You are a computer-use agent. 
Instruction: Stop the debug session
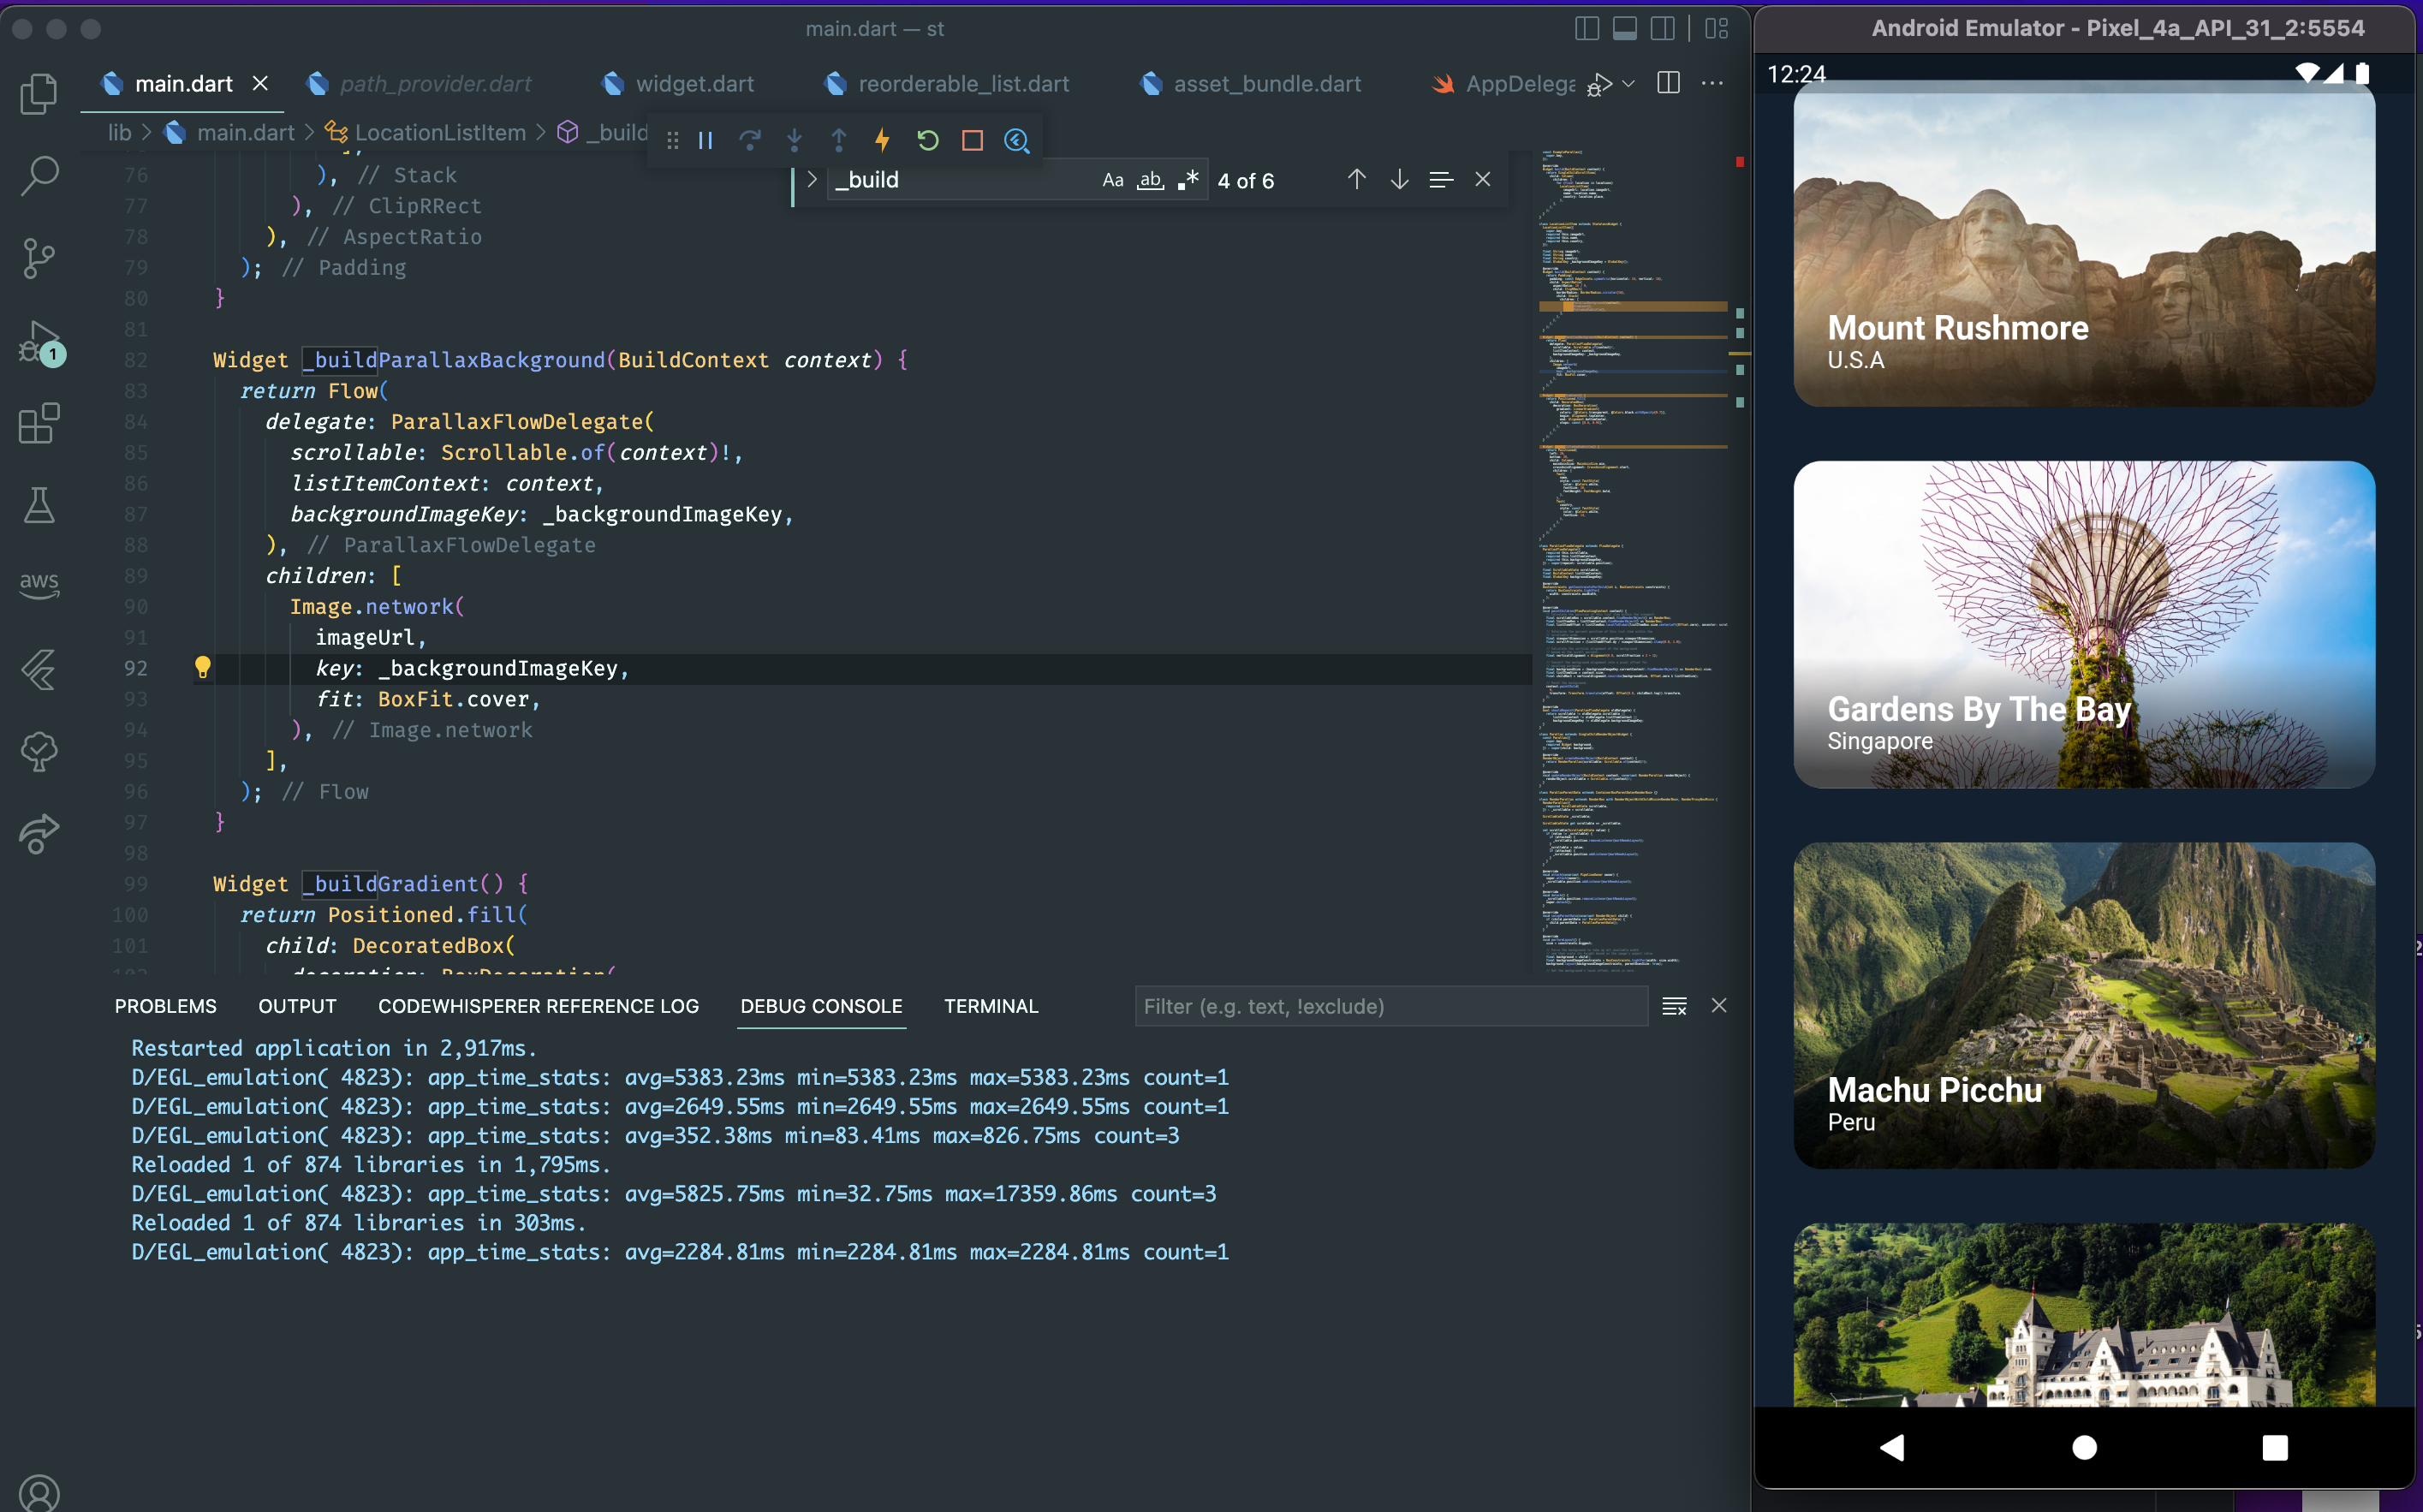(972, 141)
